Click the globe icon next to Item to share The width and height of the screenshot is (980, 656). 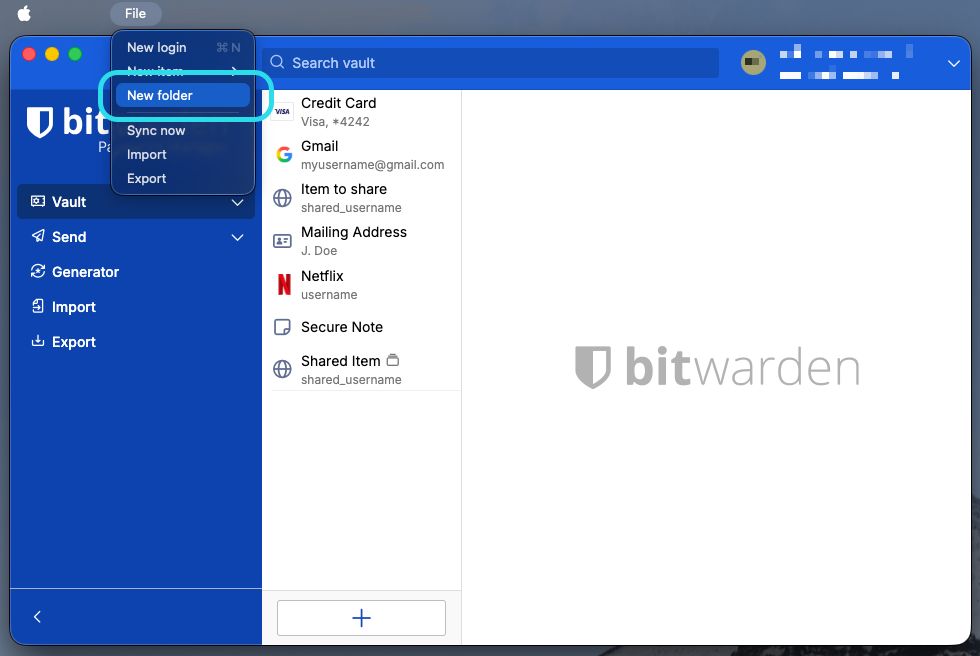click(281, 198)
